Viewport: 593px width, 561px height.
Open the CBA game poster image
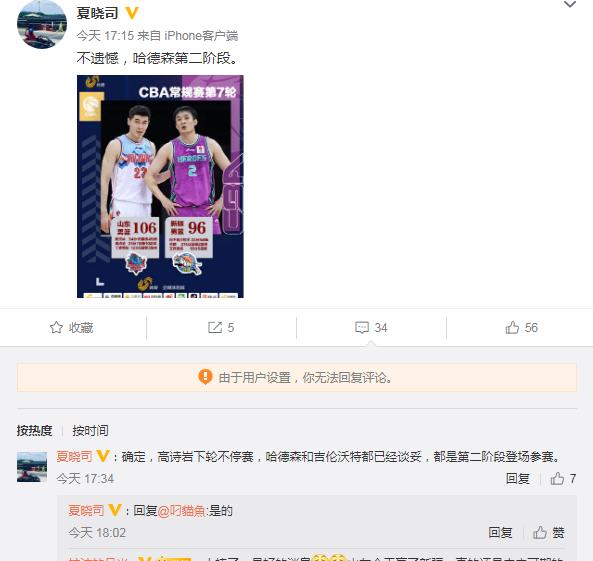click(x=160, y=186)
